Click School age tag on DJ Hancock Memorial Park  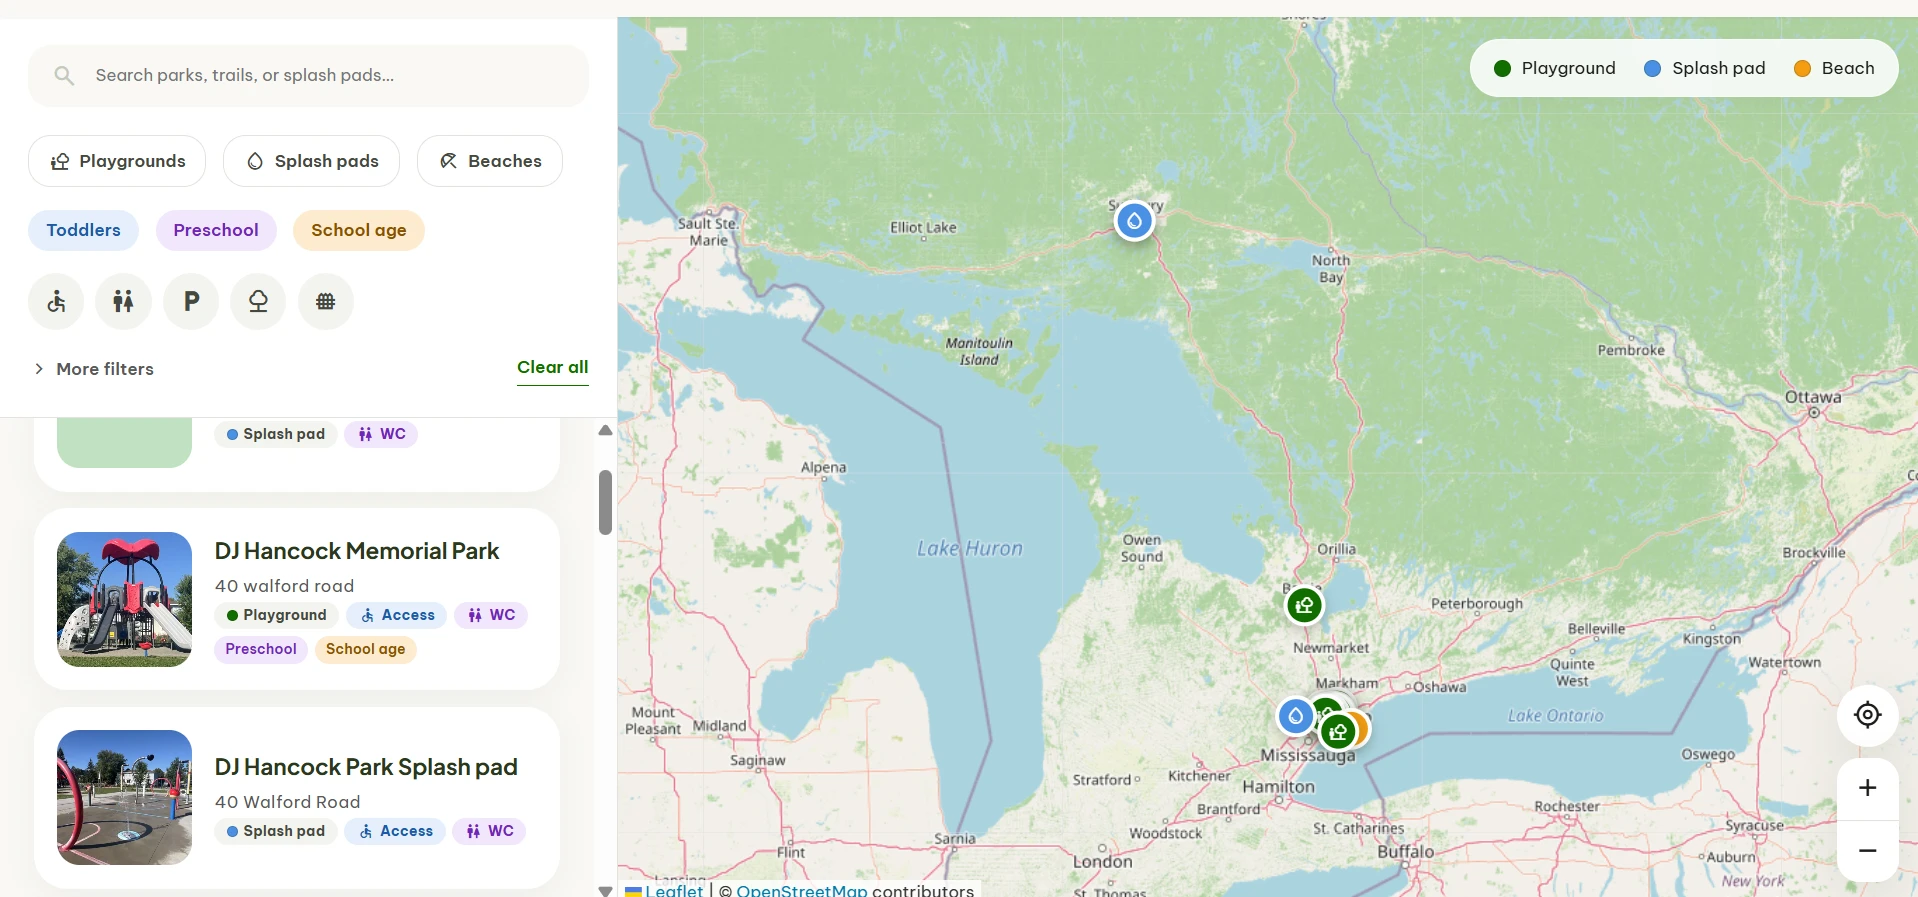[x=366, y=649]
